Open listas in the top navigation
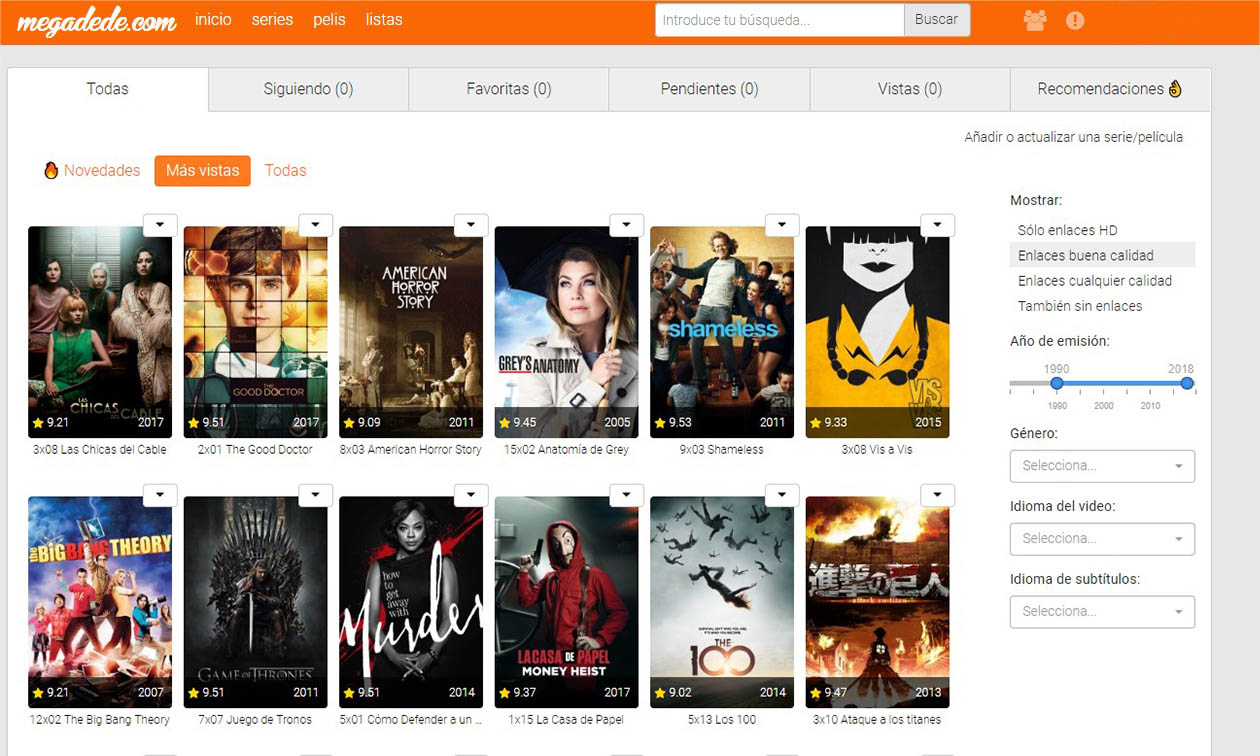 (x=384, y=20)
